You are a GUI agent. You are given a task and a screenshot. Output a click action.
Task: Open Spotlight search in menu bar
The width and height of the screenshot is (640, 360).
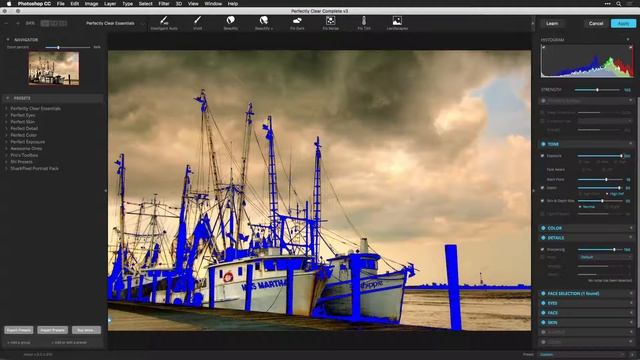[x=619, y=4]
